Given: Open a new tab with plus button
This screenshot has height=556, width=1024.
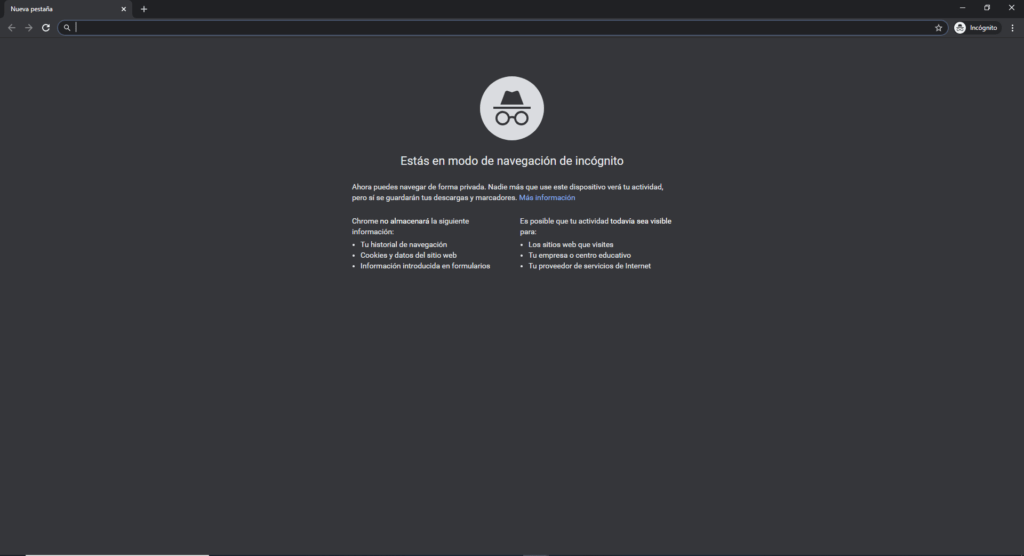Looking at the screenshot, I should pyautogui.click(x=144, y=9).
